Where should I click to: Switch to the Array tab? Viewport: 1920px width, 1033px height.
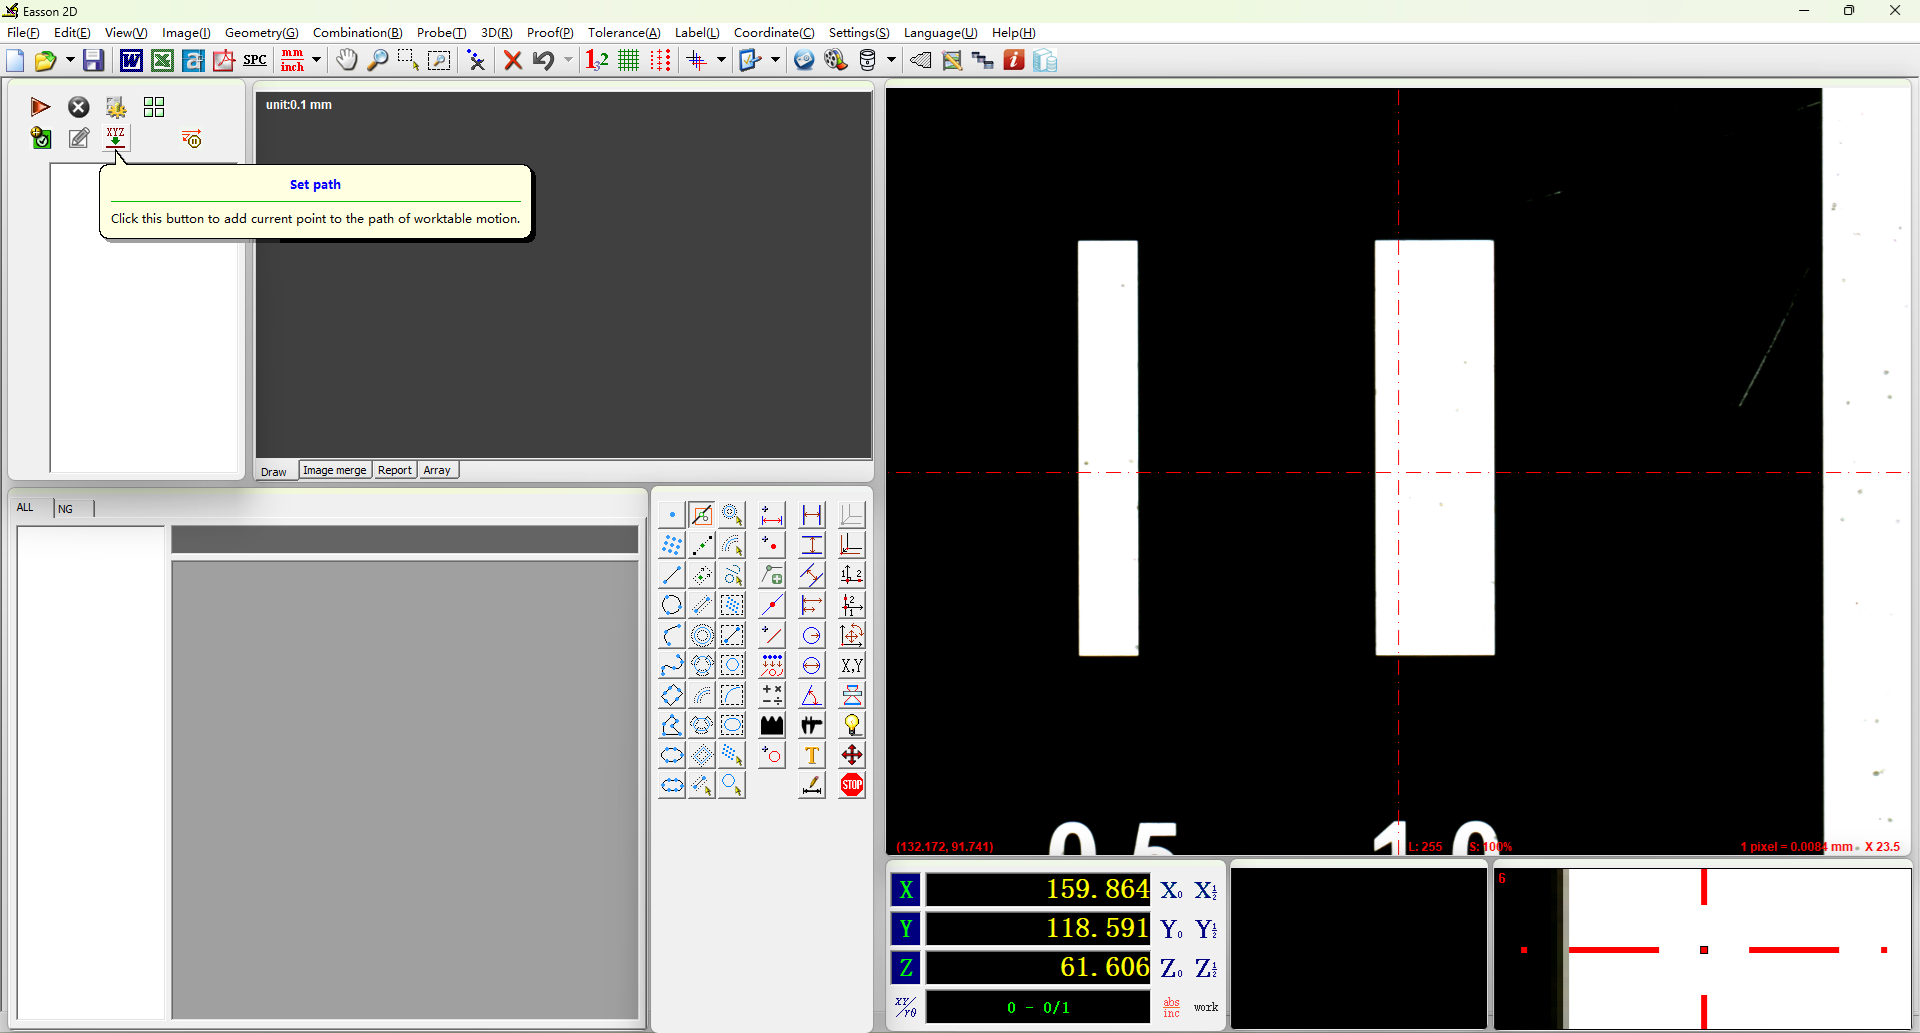coord(437,470)
